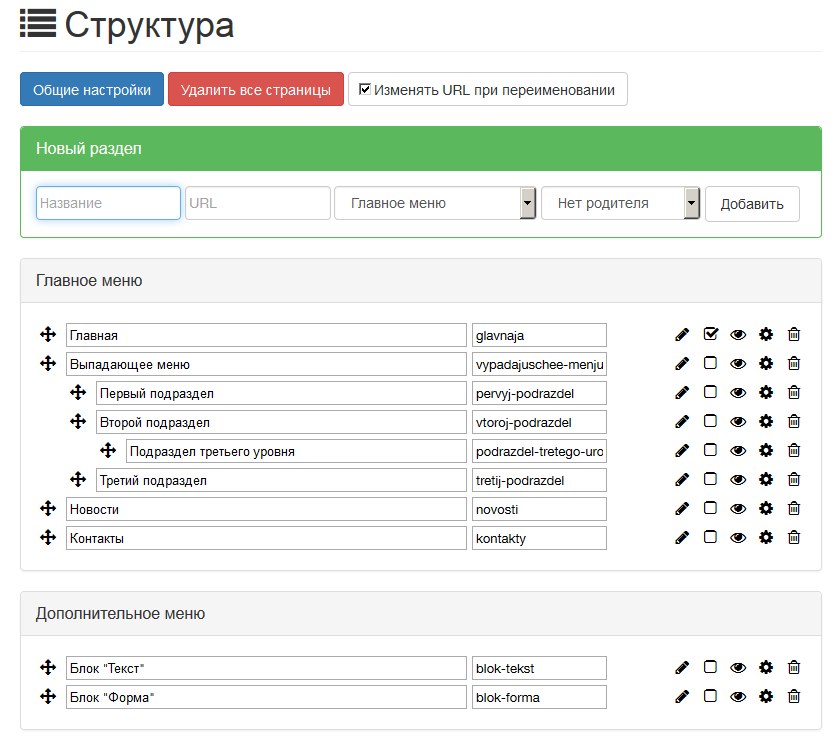Click the podrazdel-tretego URL field

539,451
